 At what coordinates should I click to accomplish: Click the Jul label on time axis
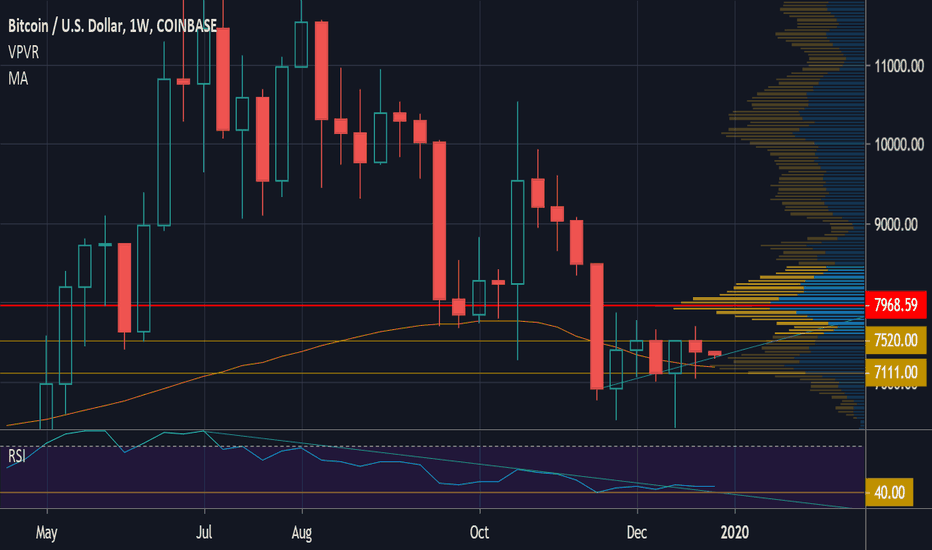204,532
